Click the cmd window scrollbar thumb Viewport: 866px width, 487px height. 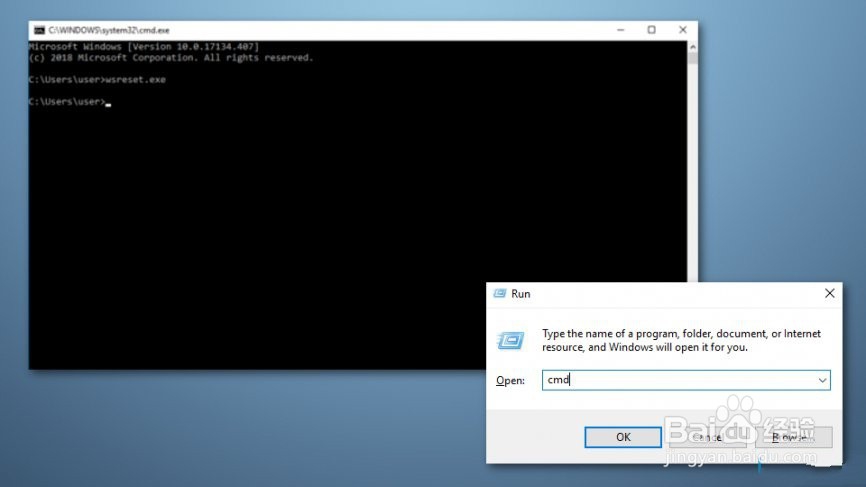point(693,58)
